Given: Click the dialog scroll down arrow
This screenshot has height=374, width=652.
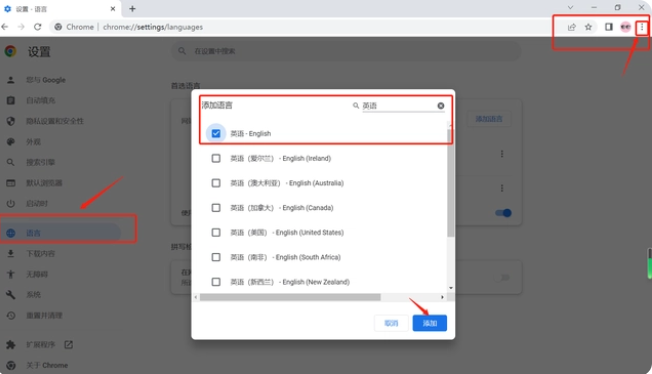Looking at the screenshot, I should coord(451,288).
